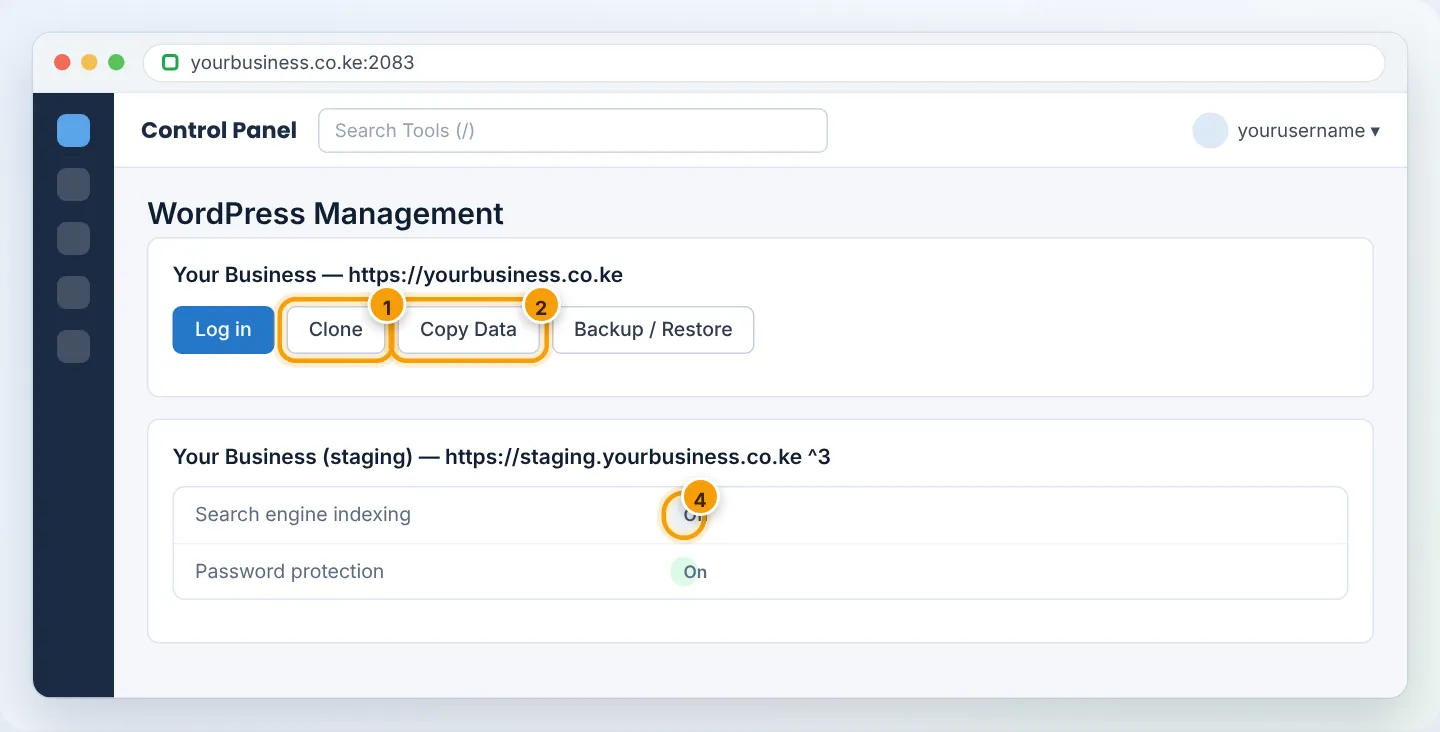Click the Search engine indexing label
Viewport: 1440px width, 732px height.
(303, 515)
